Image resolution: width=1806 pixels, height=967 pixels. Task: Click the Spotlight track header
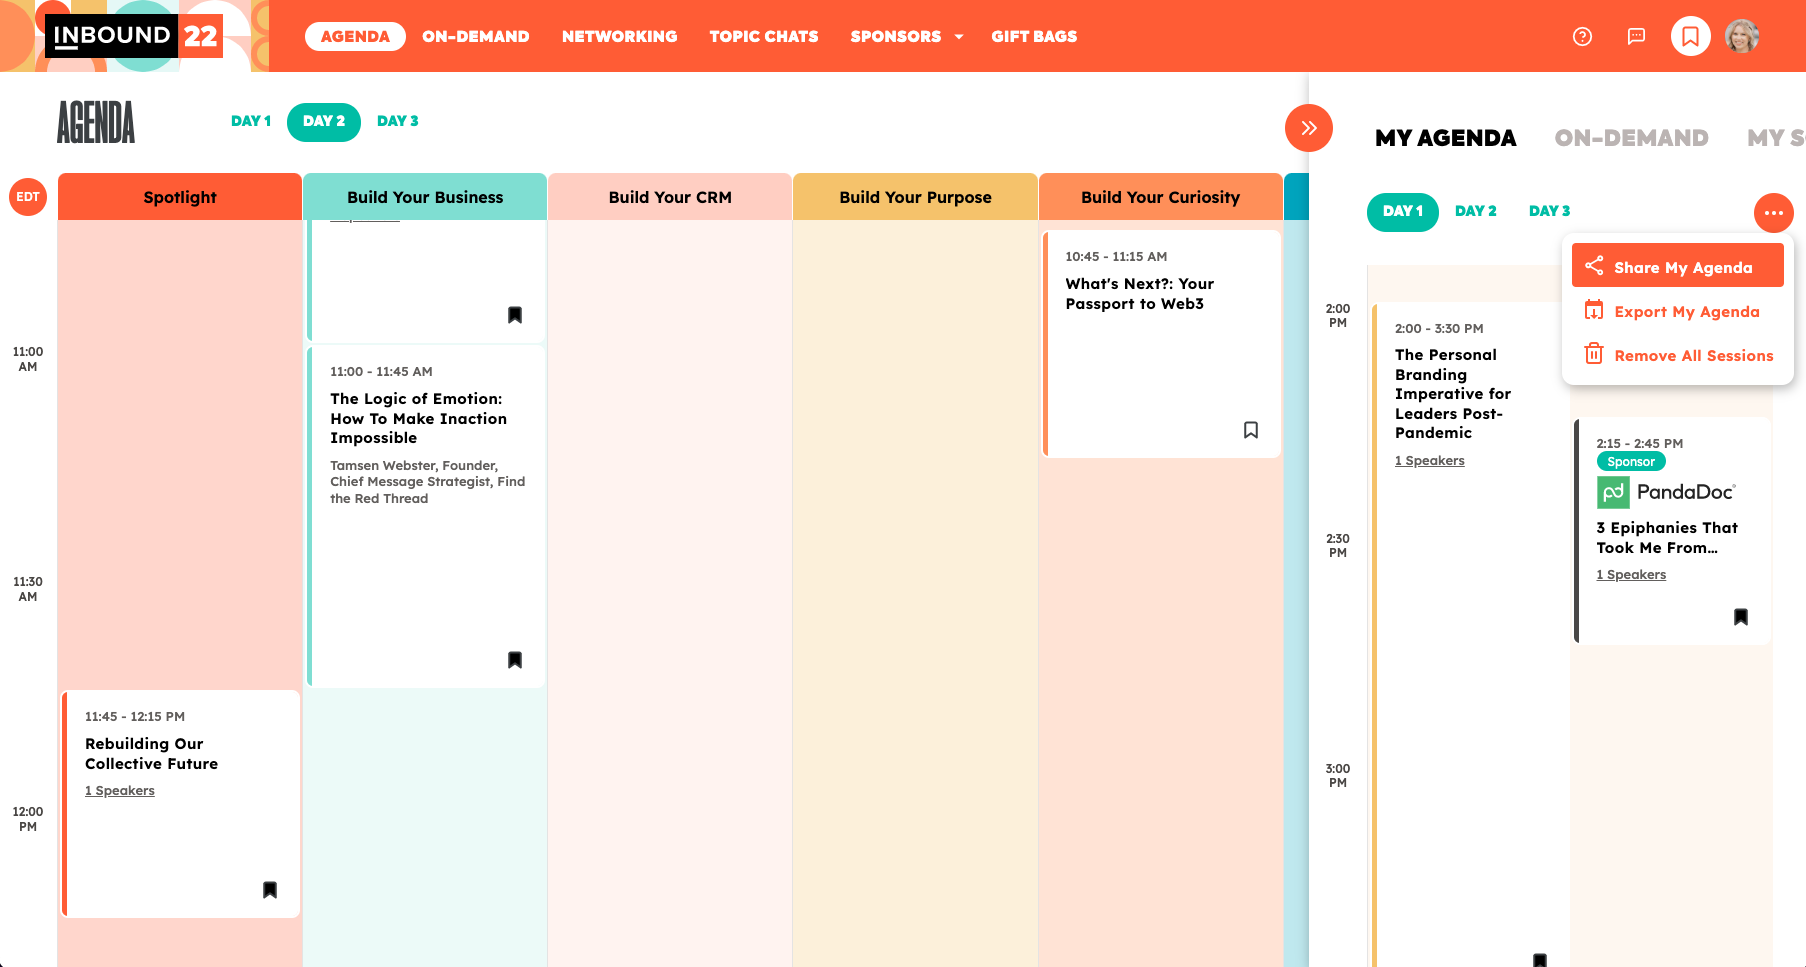tap(180, 197)
